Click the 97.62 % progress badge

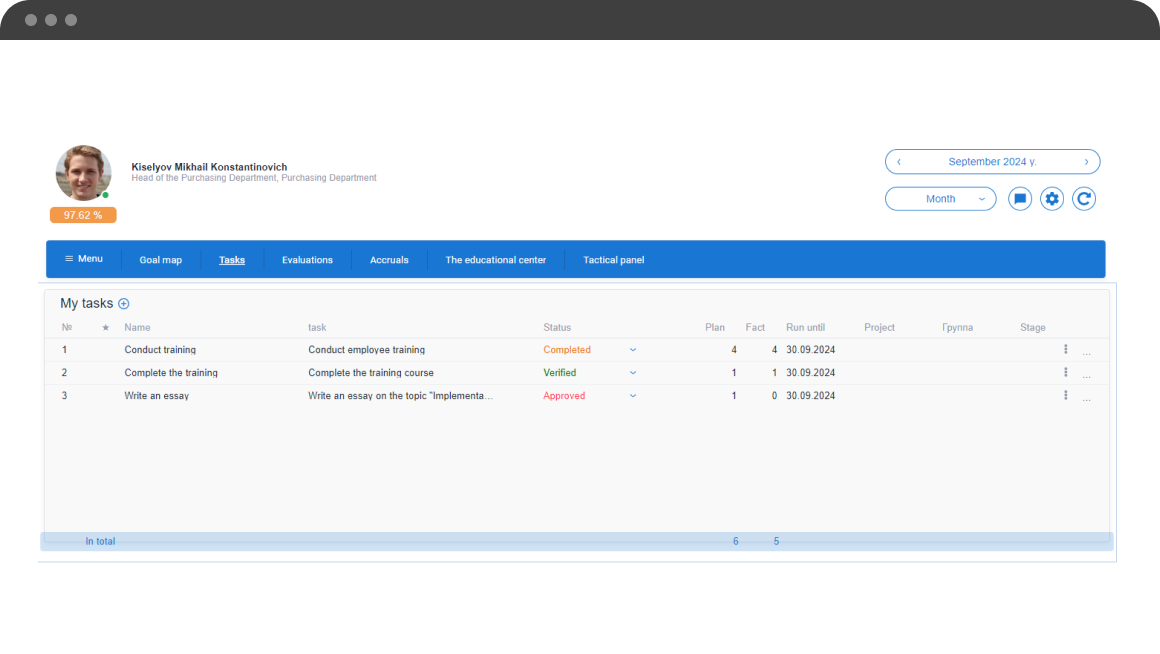click(x=83, y=215)
